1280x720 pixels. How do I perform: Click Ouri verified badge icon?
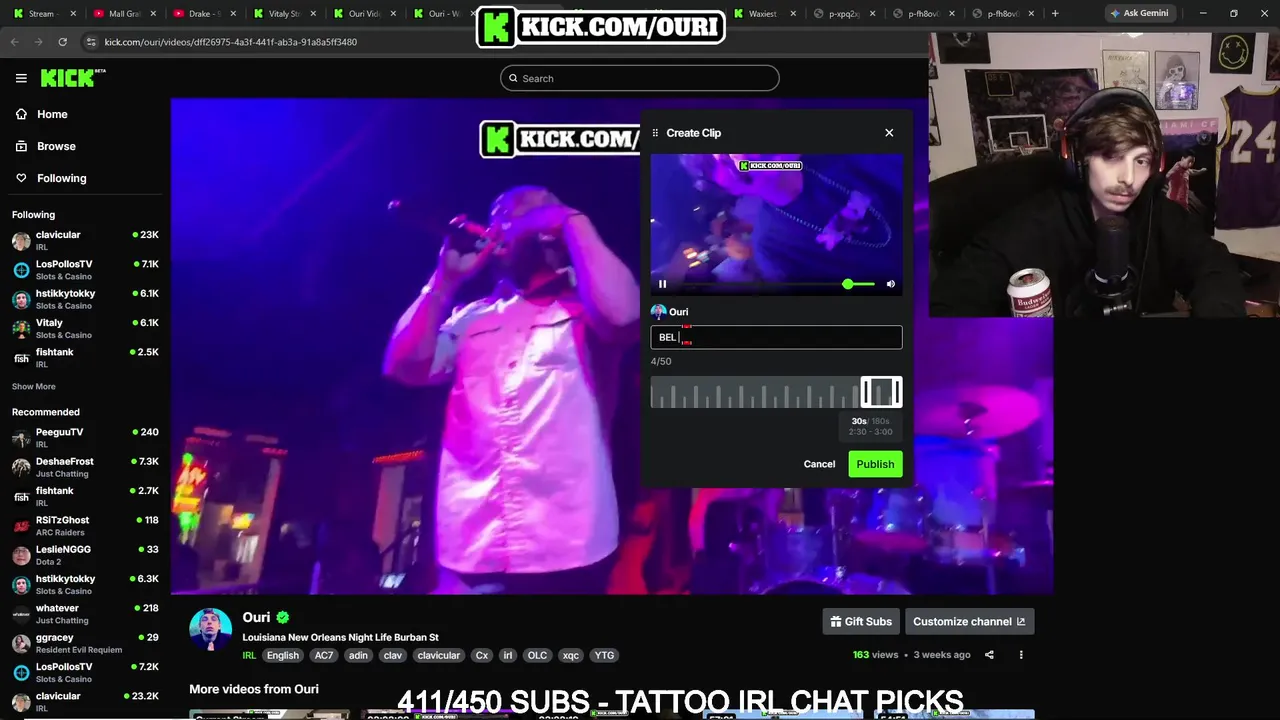283,618
